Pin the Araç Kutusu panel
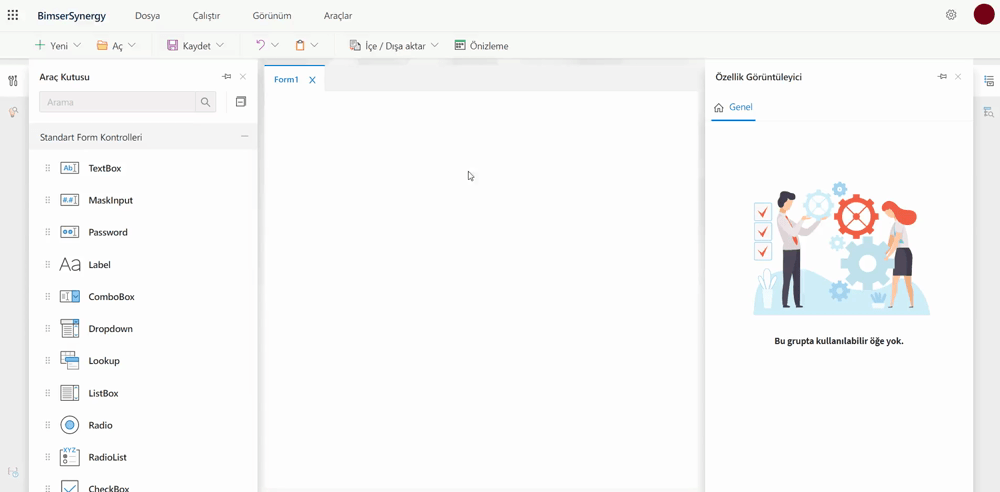1000x492 pixels. (227, 77)
